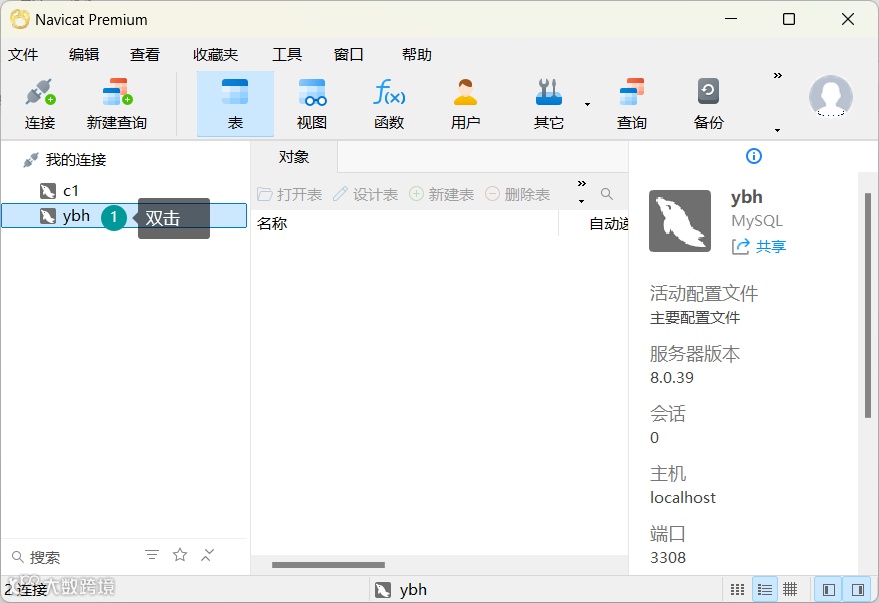Click the info panel vertical scrollbar
The height and width of the screenshot is (603, 879).
click(868, 305)
